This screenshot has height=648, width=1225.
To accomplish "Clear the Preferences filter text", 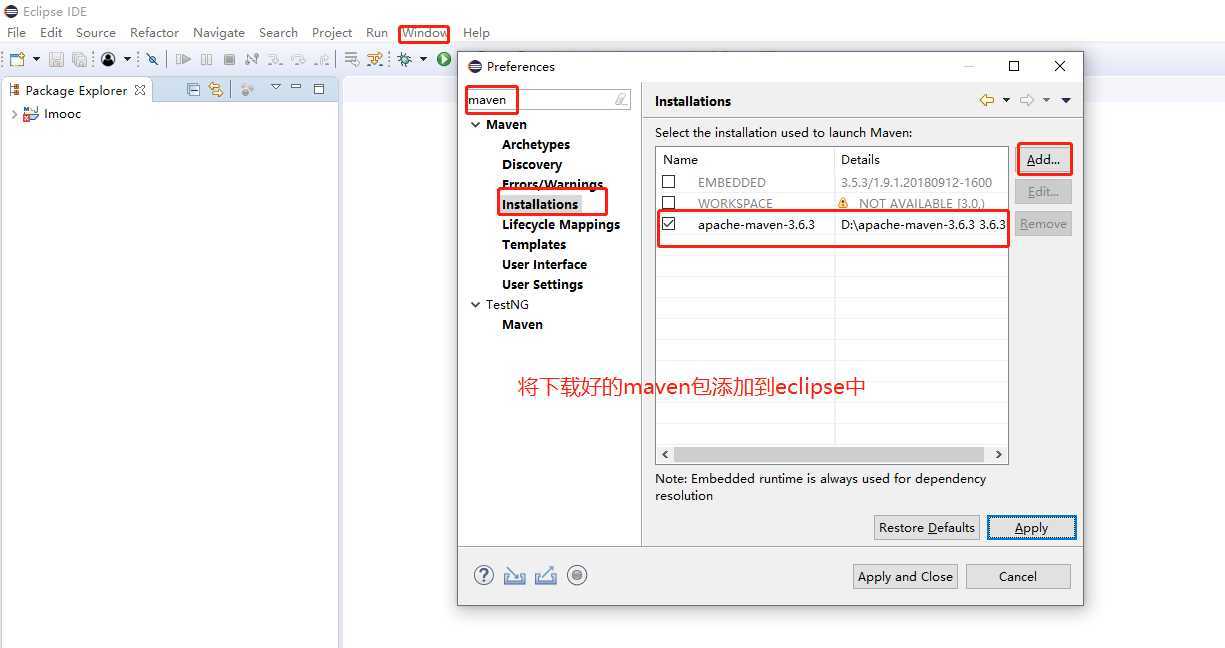I will point(621,100).
